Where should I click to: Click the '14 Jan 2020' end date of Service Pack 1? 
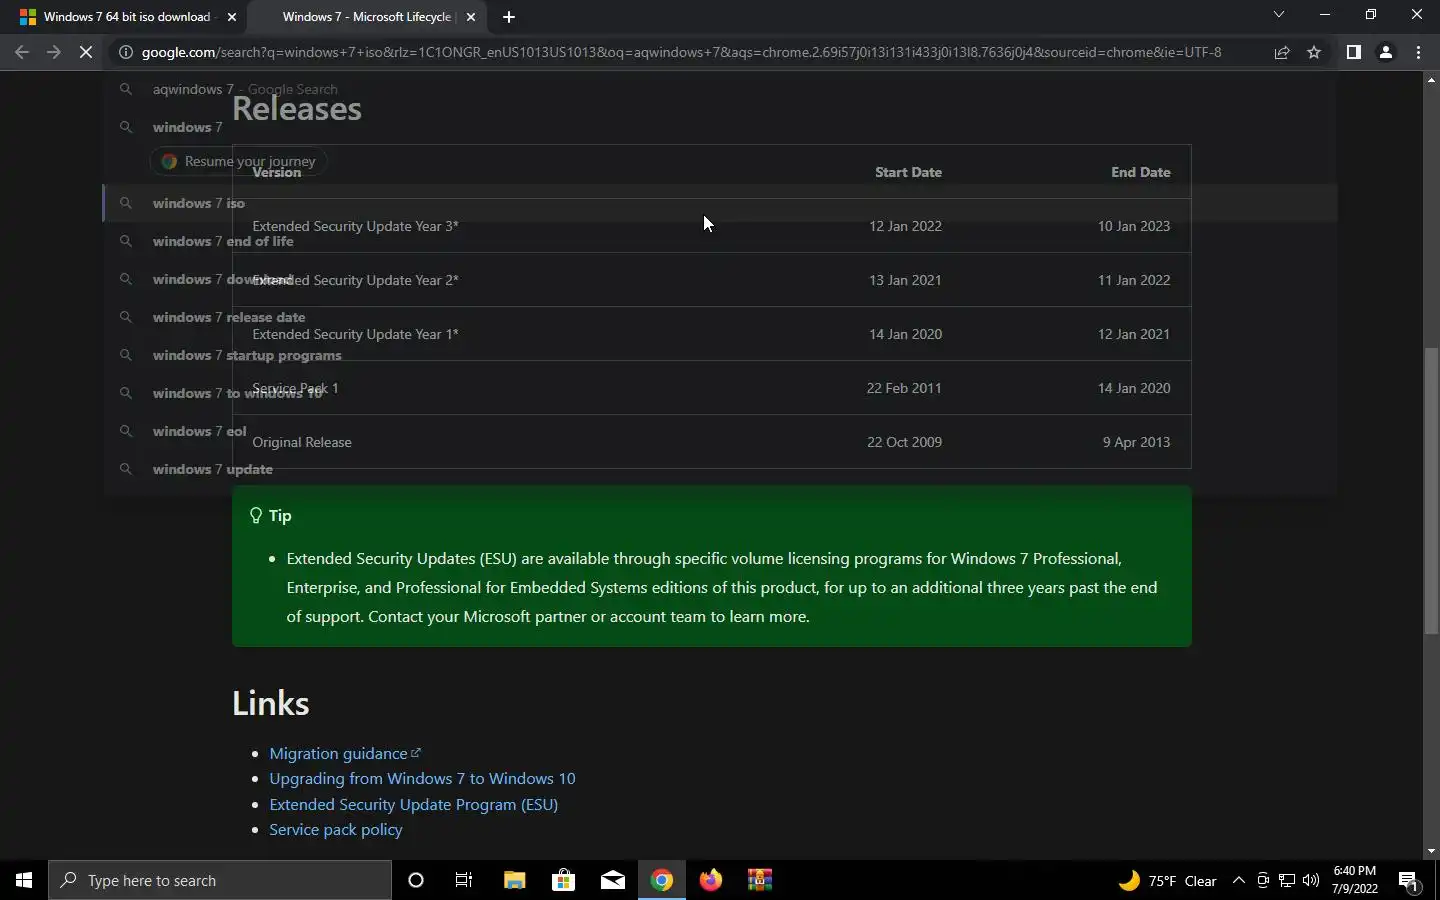1134,388
